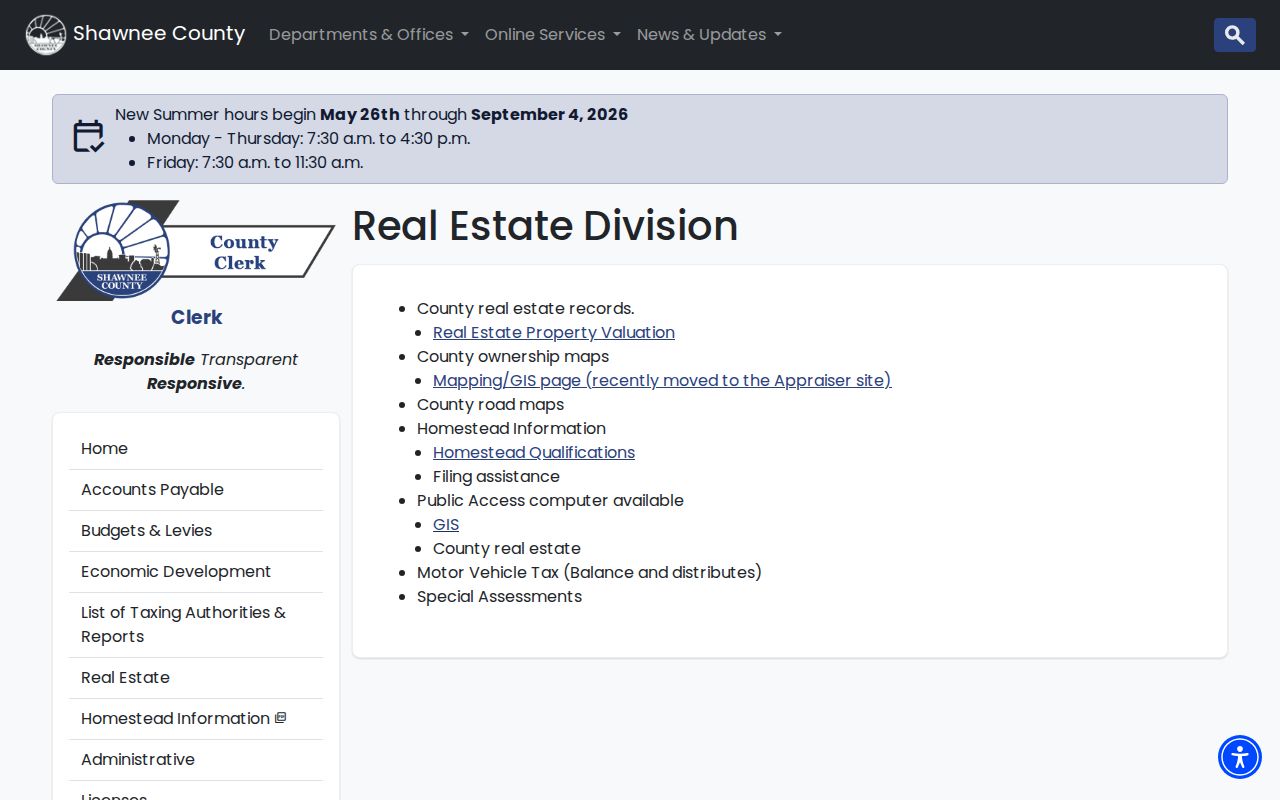Select Home in the Clerk sidebar

coord(196,449)
